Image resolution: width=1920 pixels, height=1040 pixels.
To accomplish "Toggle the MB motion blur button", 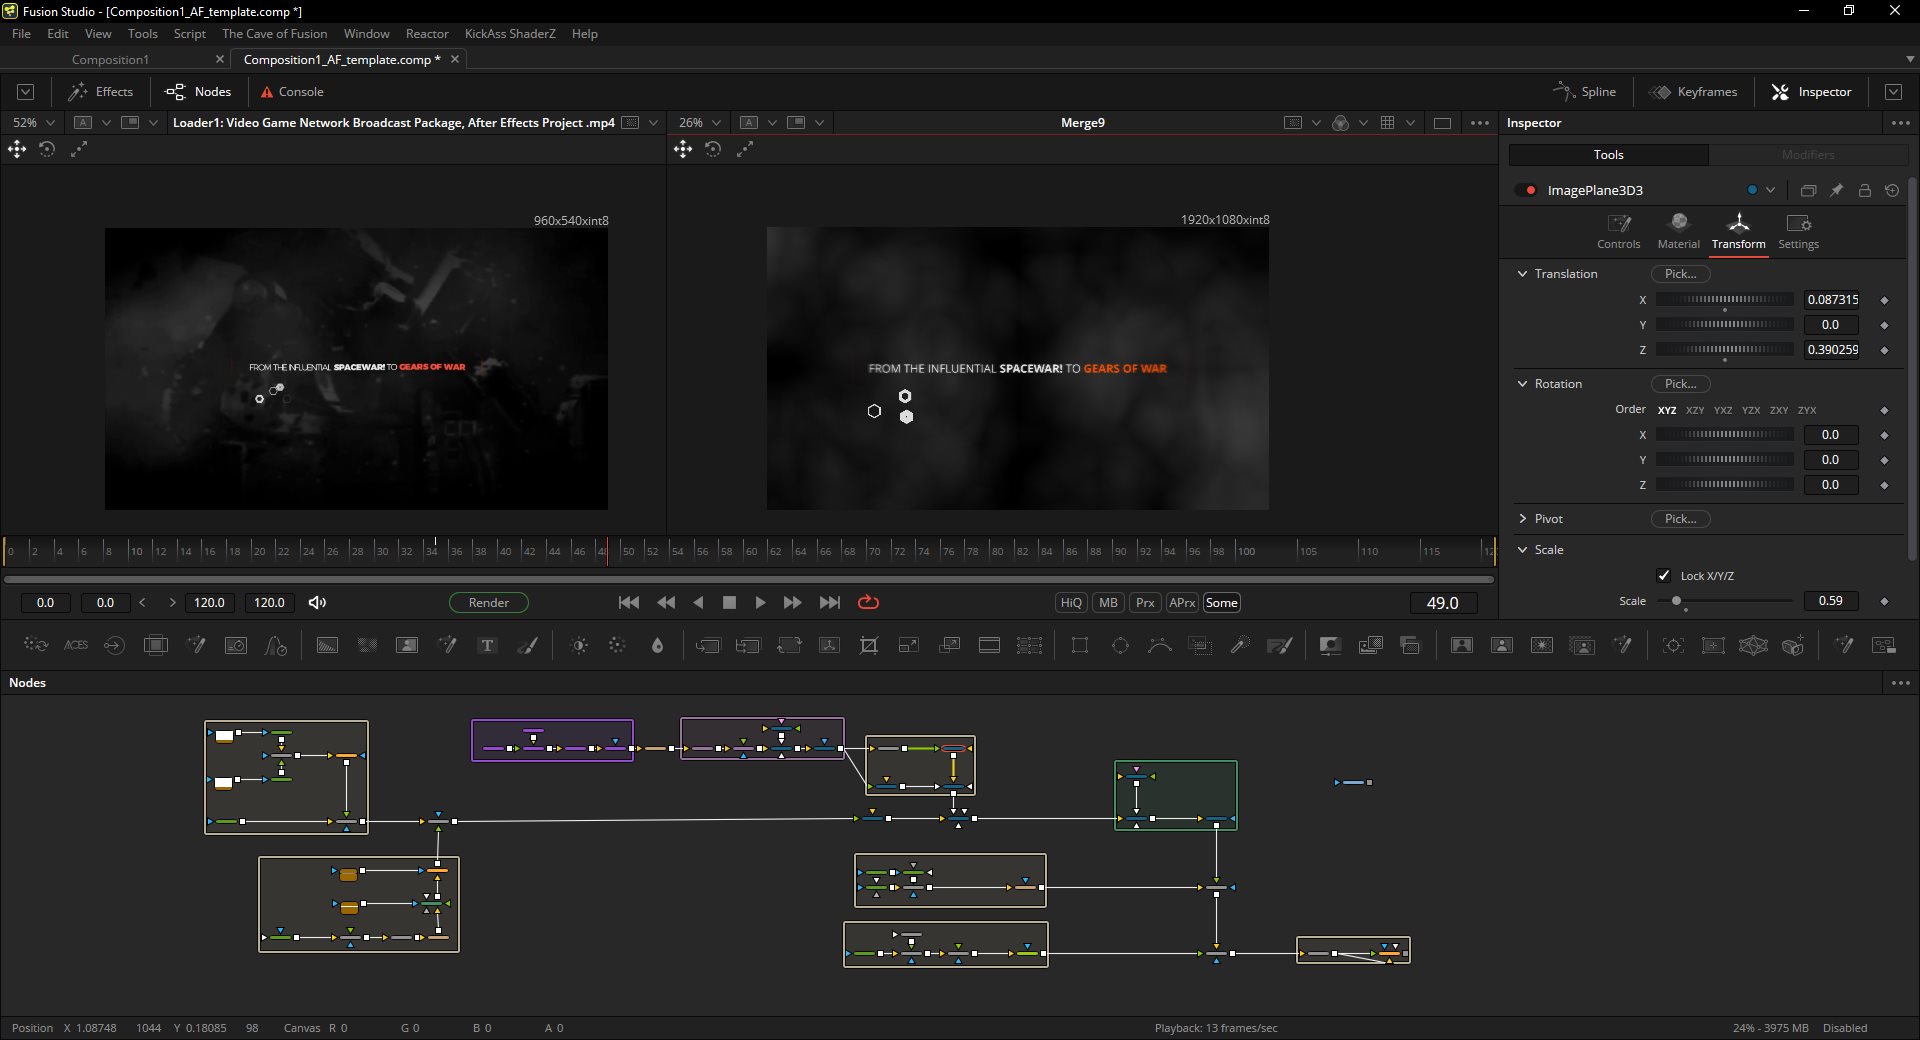I will tap(1108, 602).
